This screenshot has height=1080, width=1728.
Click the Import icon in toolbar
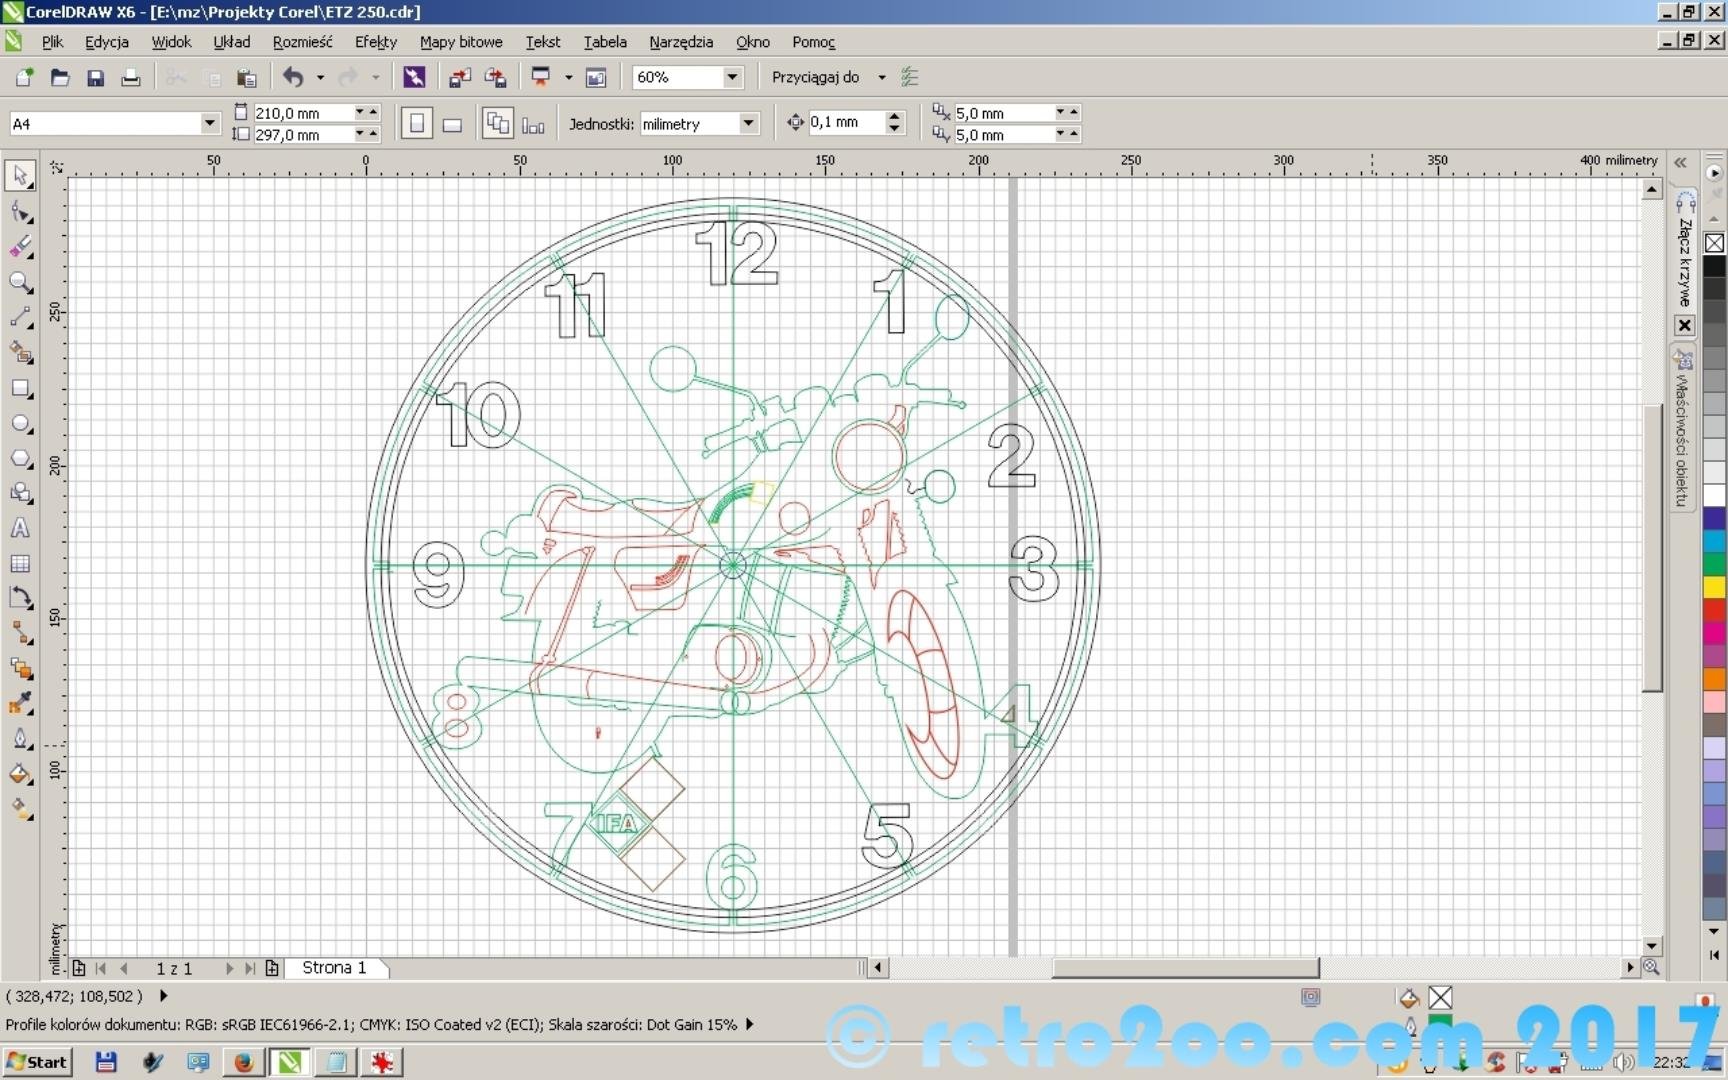point(460,78)
